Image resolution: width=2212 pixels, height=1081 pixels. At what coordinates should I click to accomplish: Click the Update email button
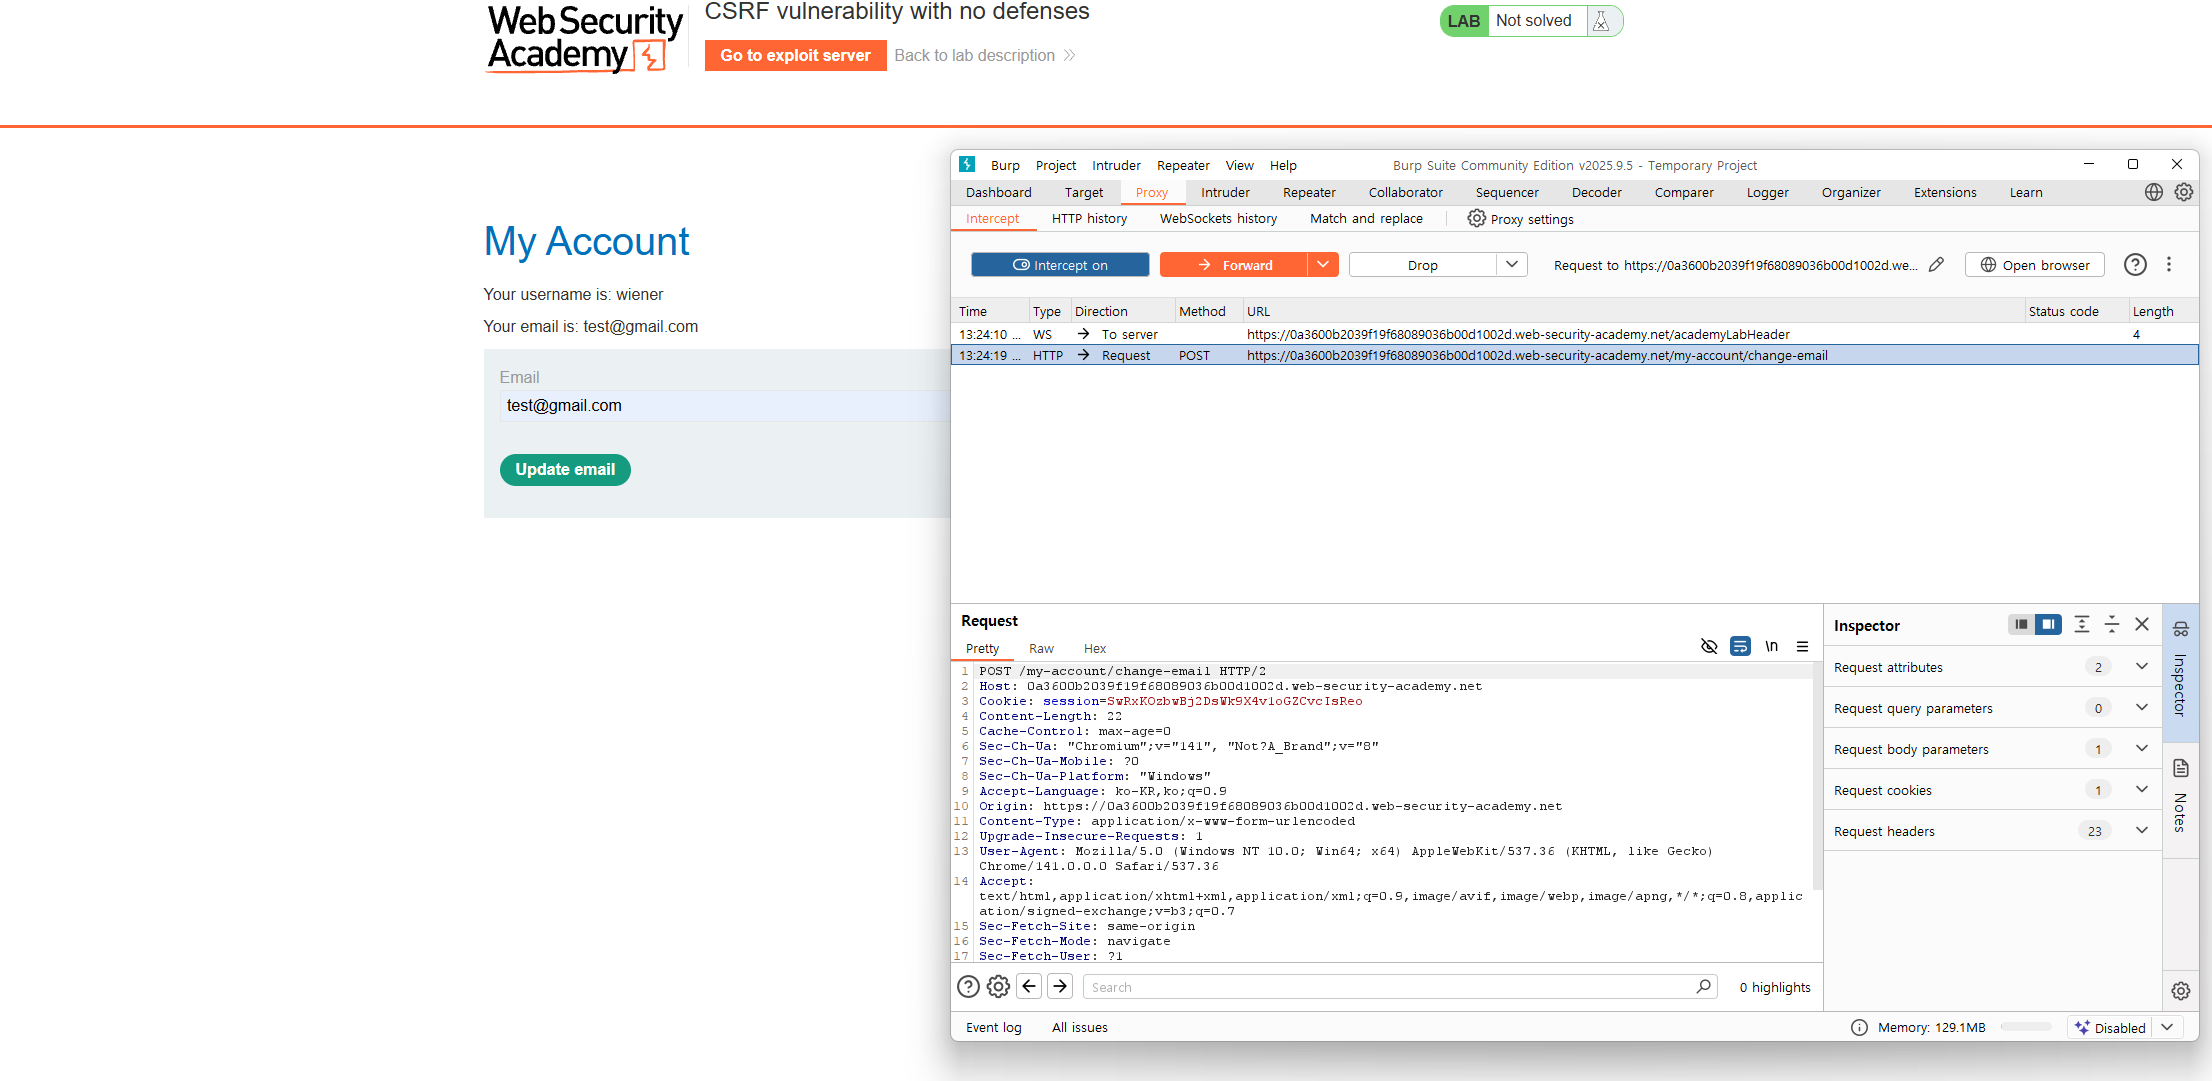pyautogui.click(x=565, y=470)
